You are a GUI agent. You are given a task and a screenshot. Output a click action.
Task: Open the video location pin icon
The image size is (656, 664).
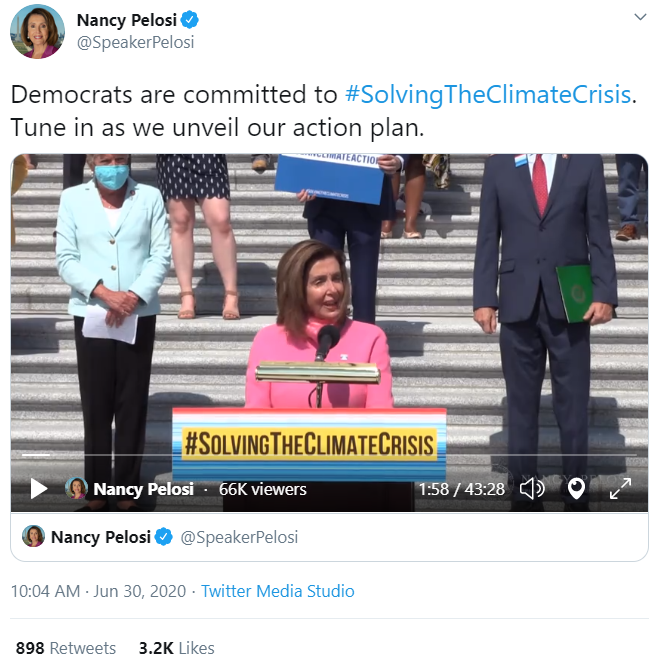pos(576,489)
